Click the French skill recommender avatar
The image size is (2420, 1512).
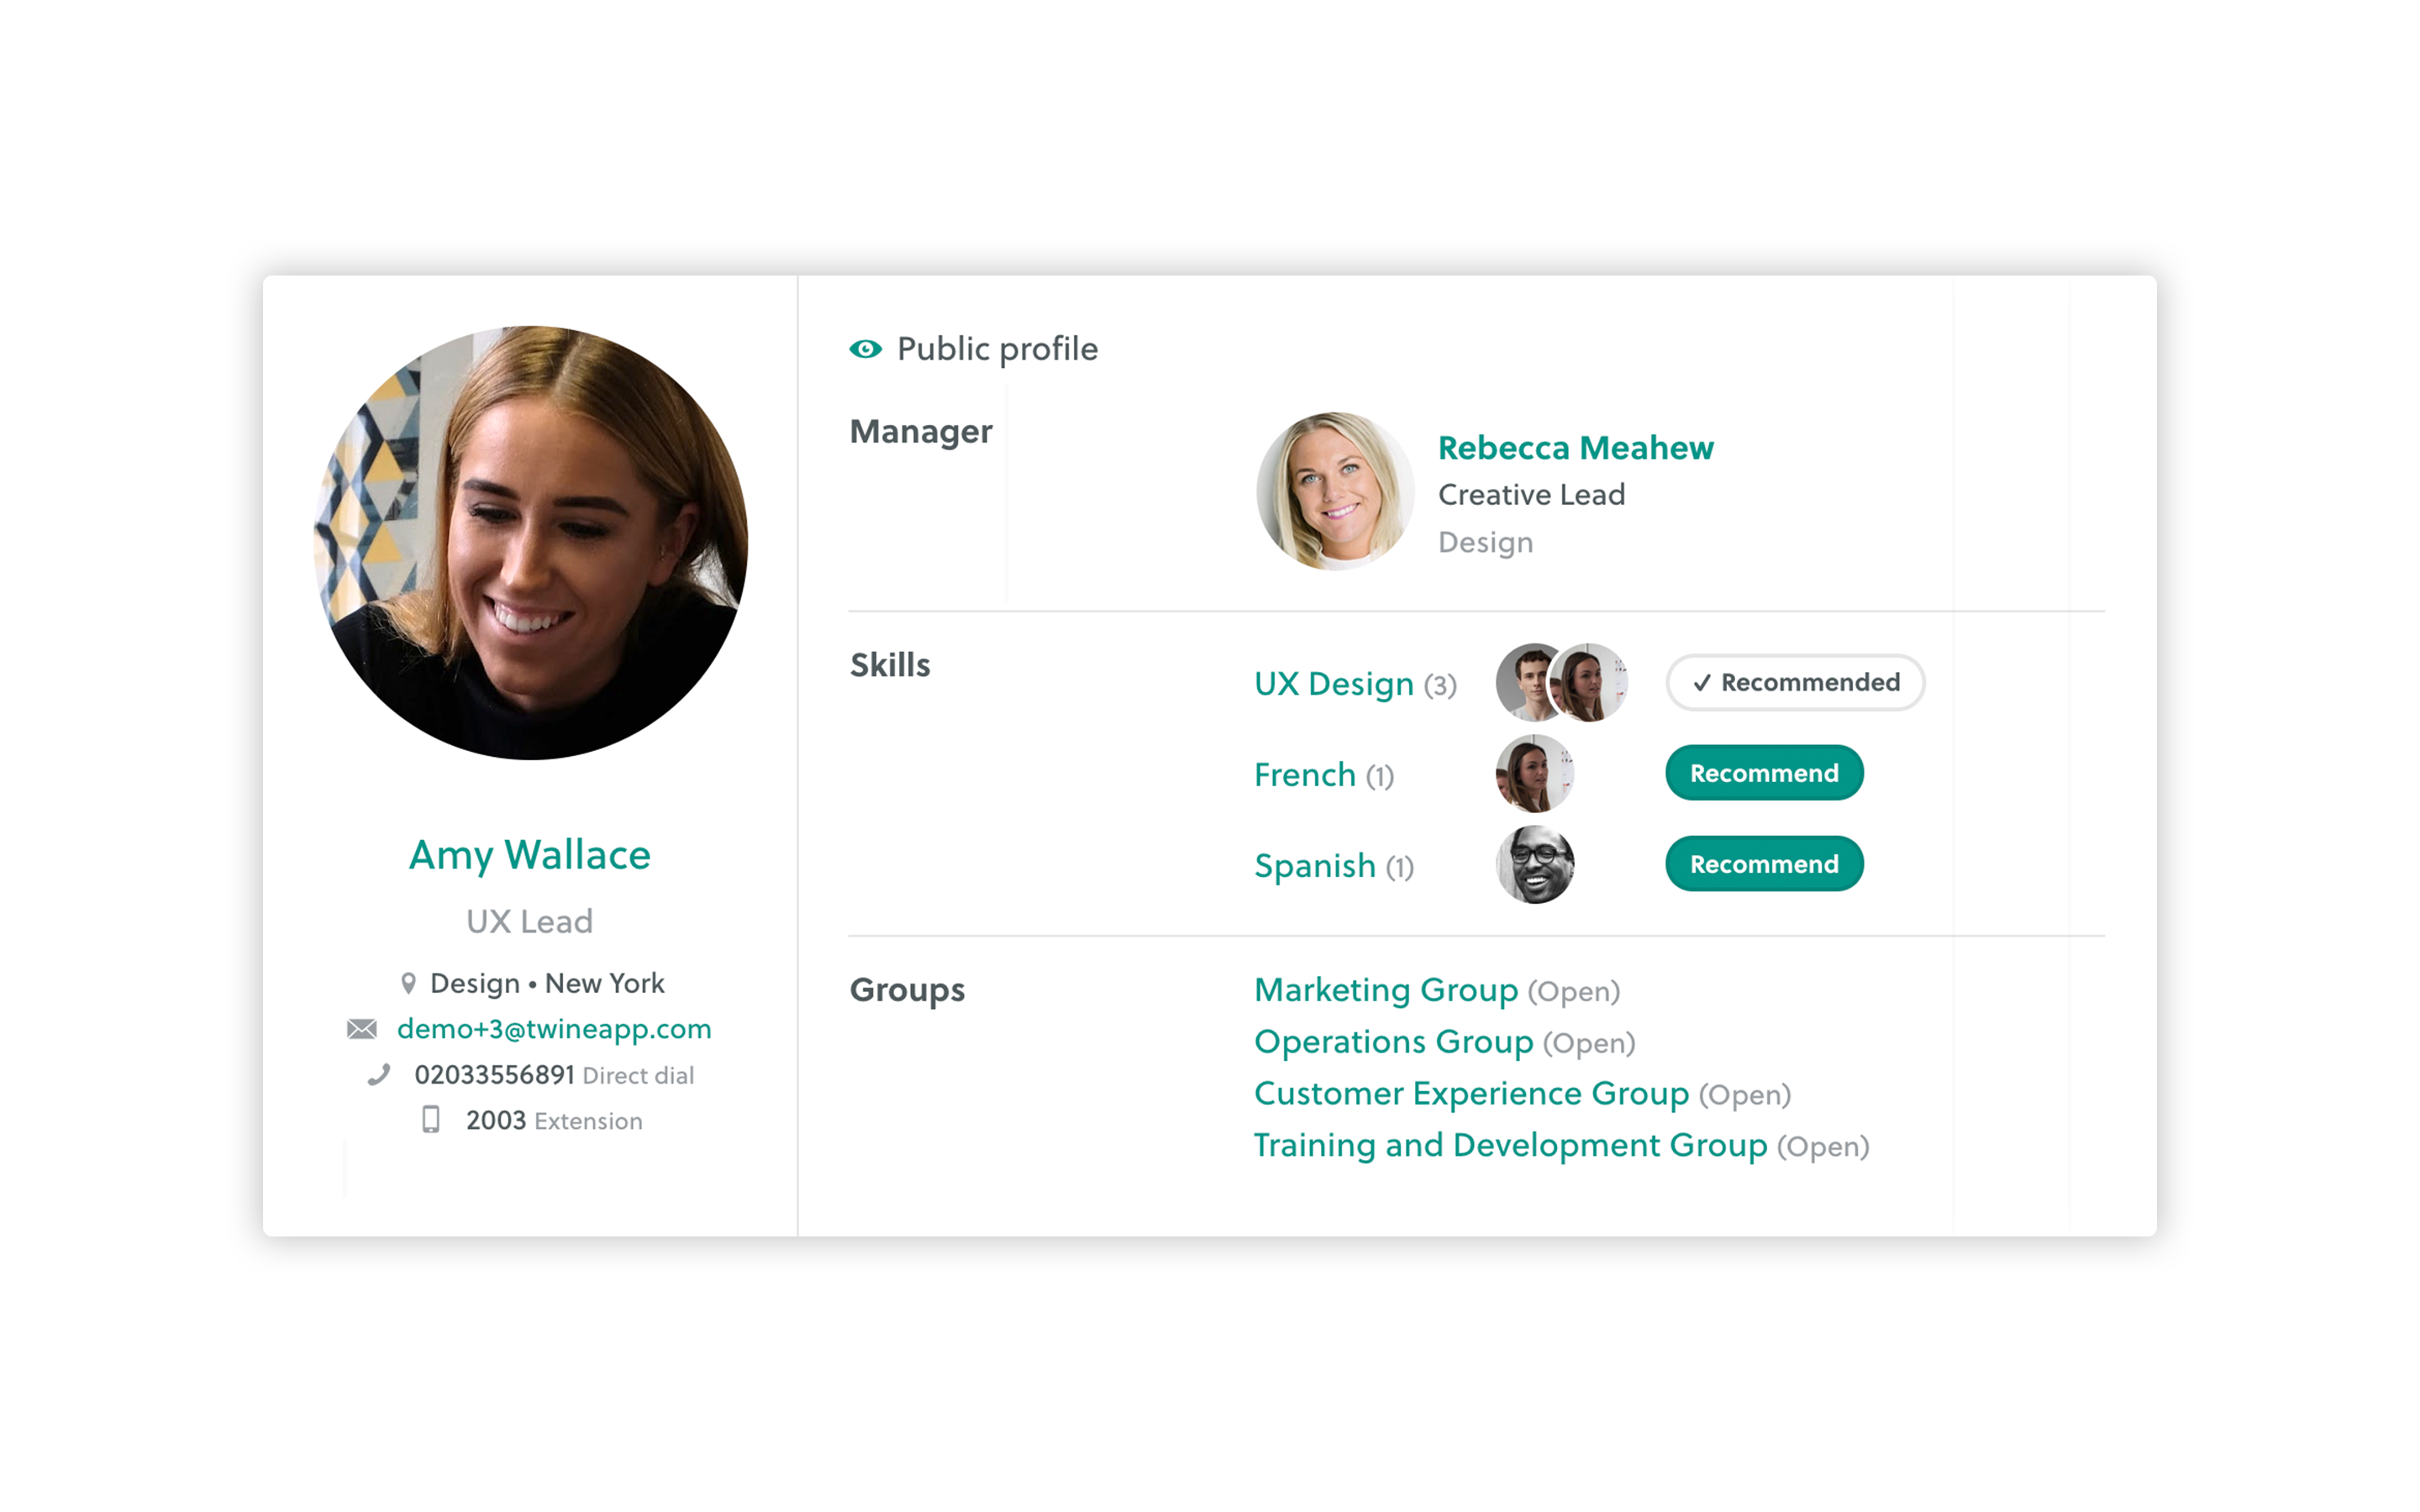click(x=1535, y=773)
